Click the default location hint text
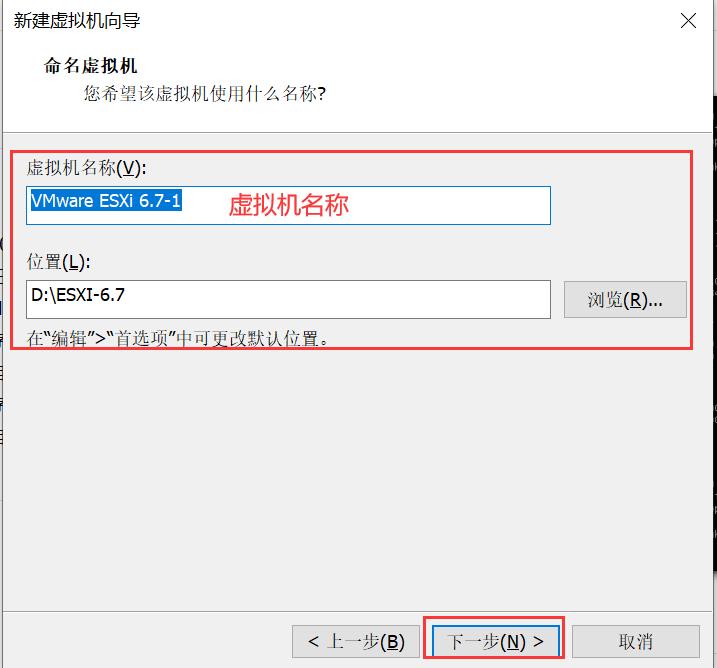The width and height of the screenshot is (717, 668). point(177,339)
